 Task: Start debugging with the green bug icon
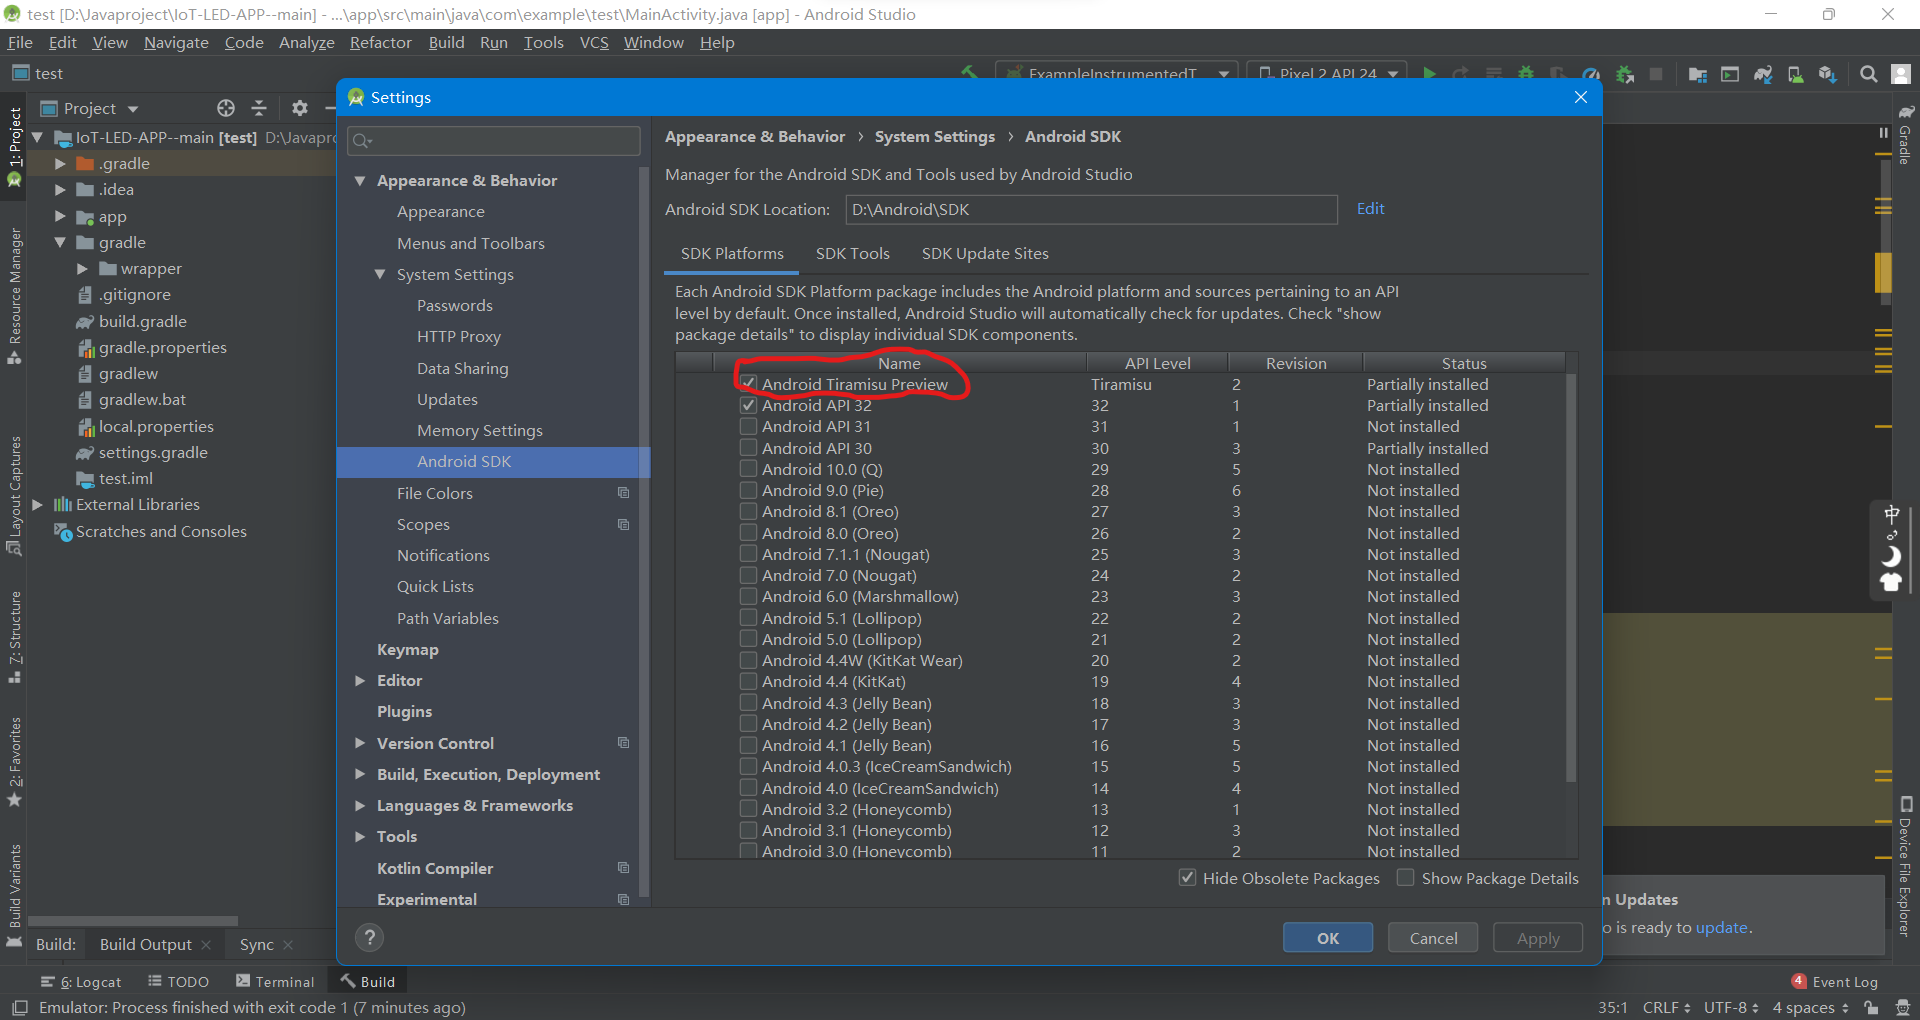(x=1526, y=74)
